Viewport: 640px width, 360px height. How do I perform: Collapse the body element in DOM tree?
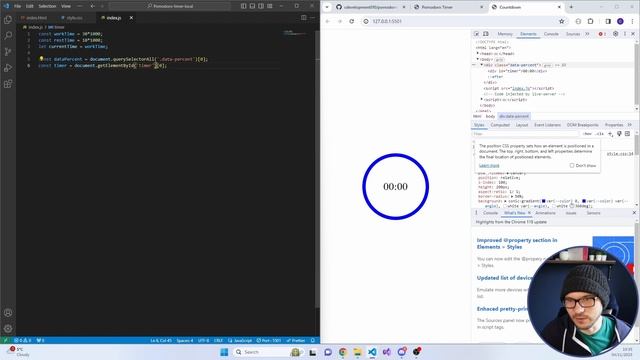478,59
